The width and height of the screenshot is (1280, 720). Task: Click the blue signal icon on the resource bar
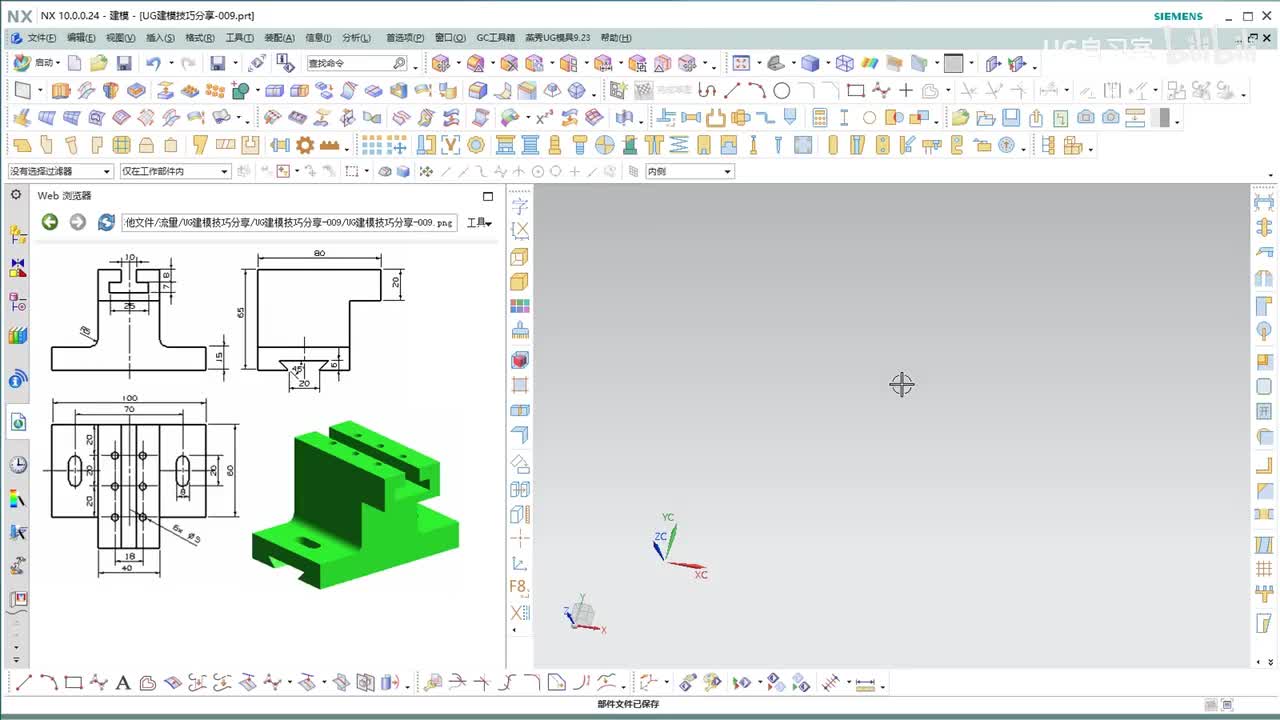point(18,379)
